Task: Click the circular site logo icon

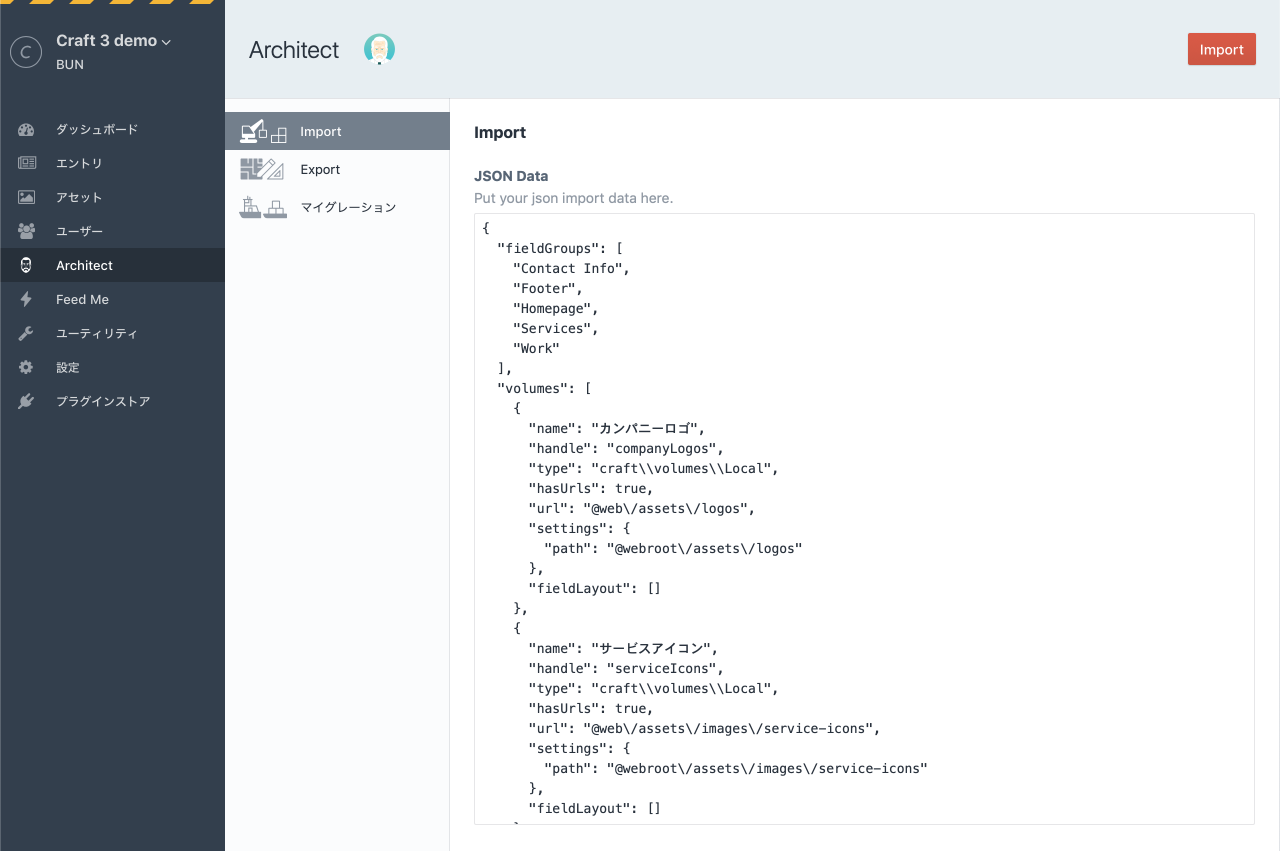Action: (x=26, y=52)
